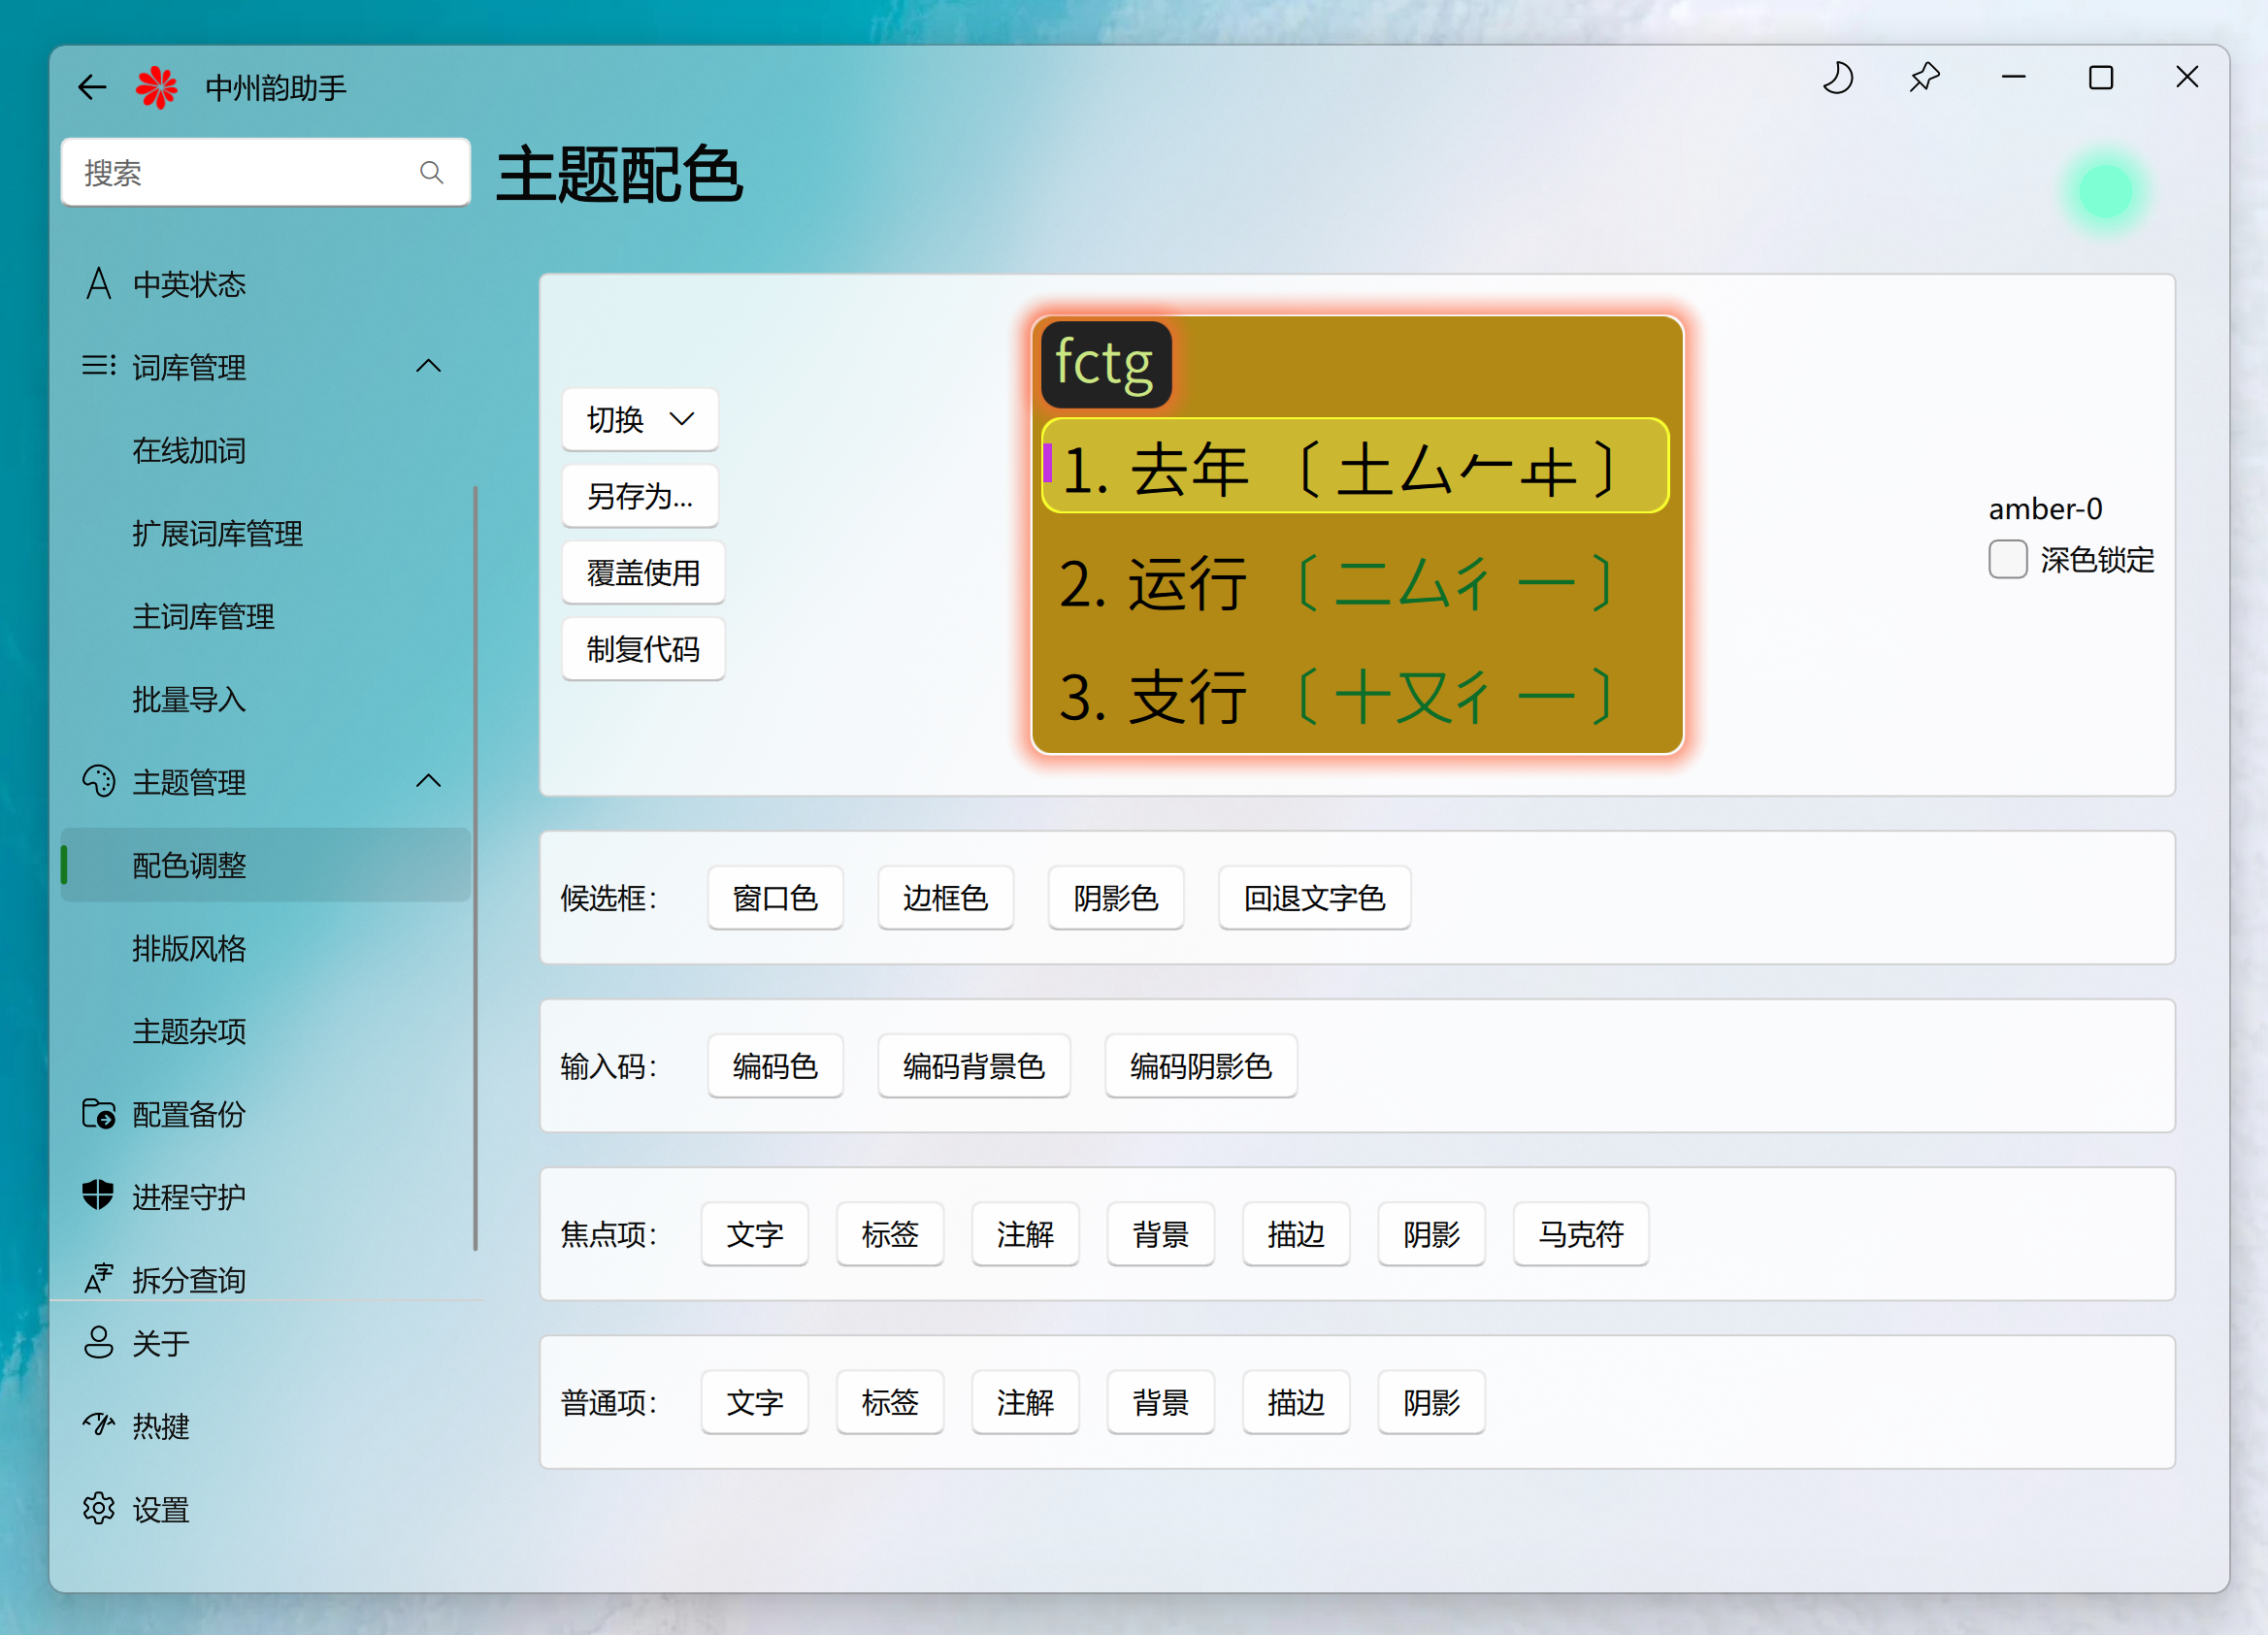Click the 另存为... button
2268x1635 pixels.
[x=640, y=496]
